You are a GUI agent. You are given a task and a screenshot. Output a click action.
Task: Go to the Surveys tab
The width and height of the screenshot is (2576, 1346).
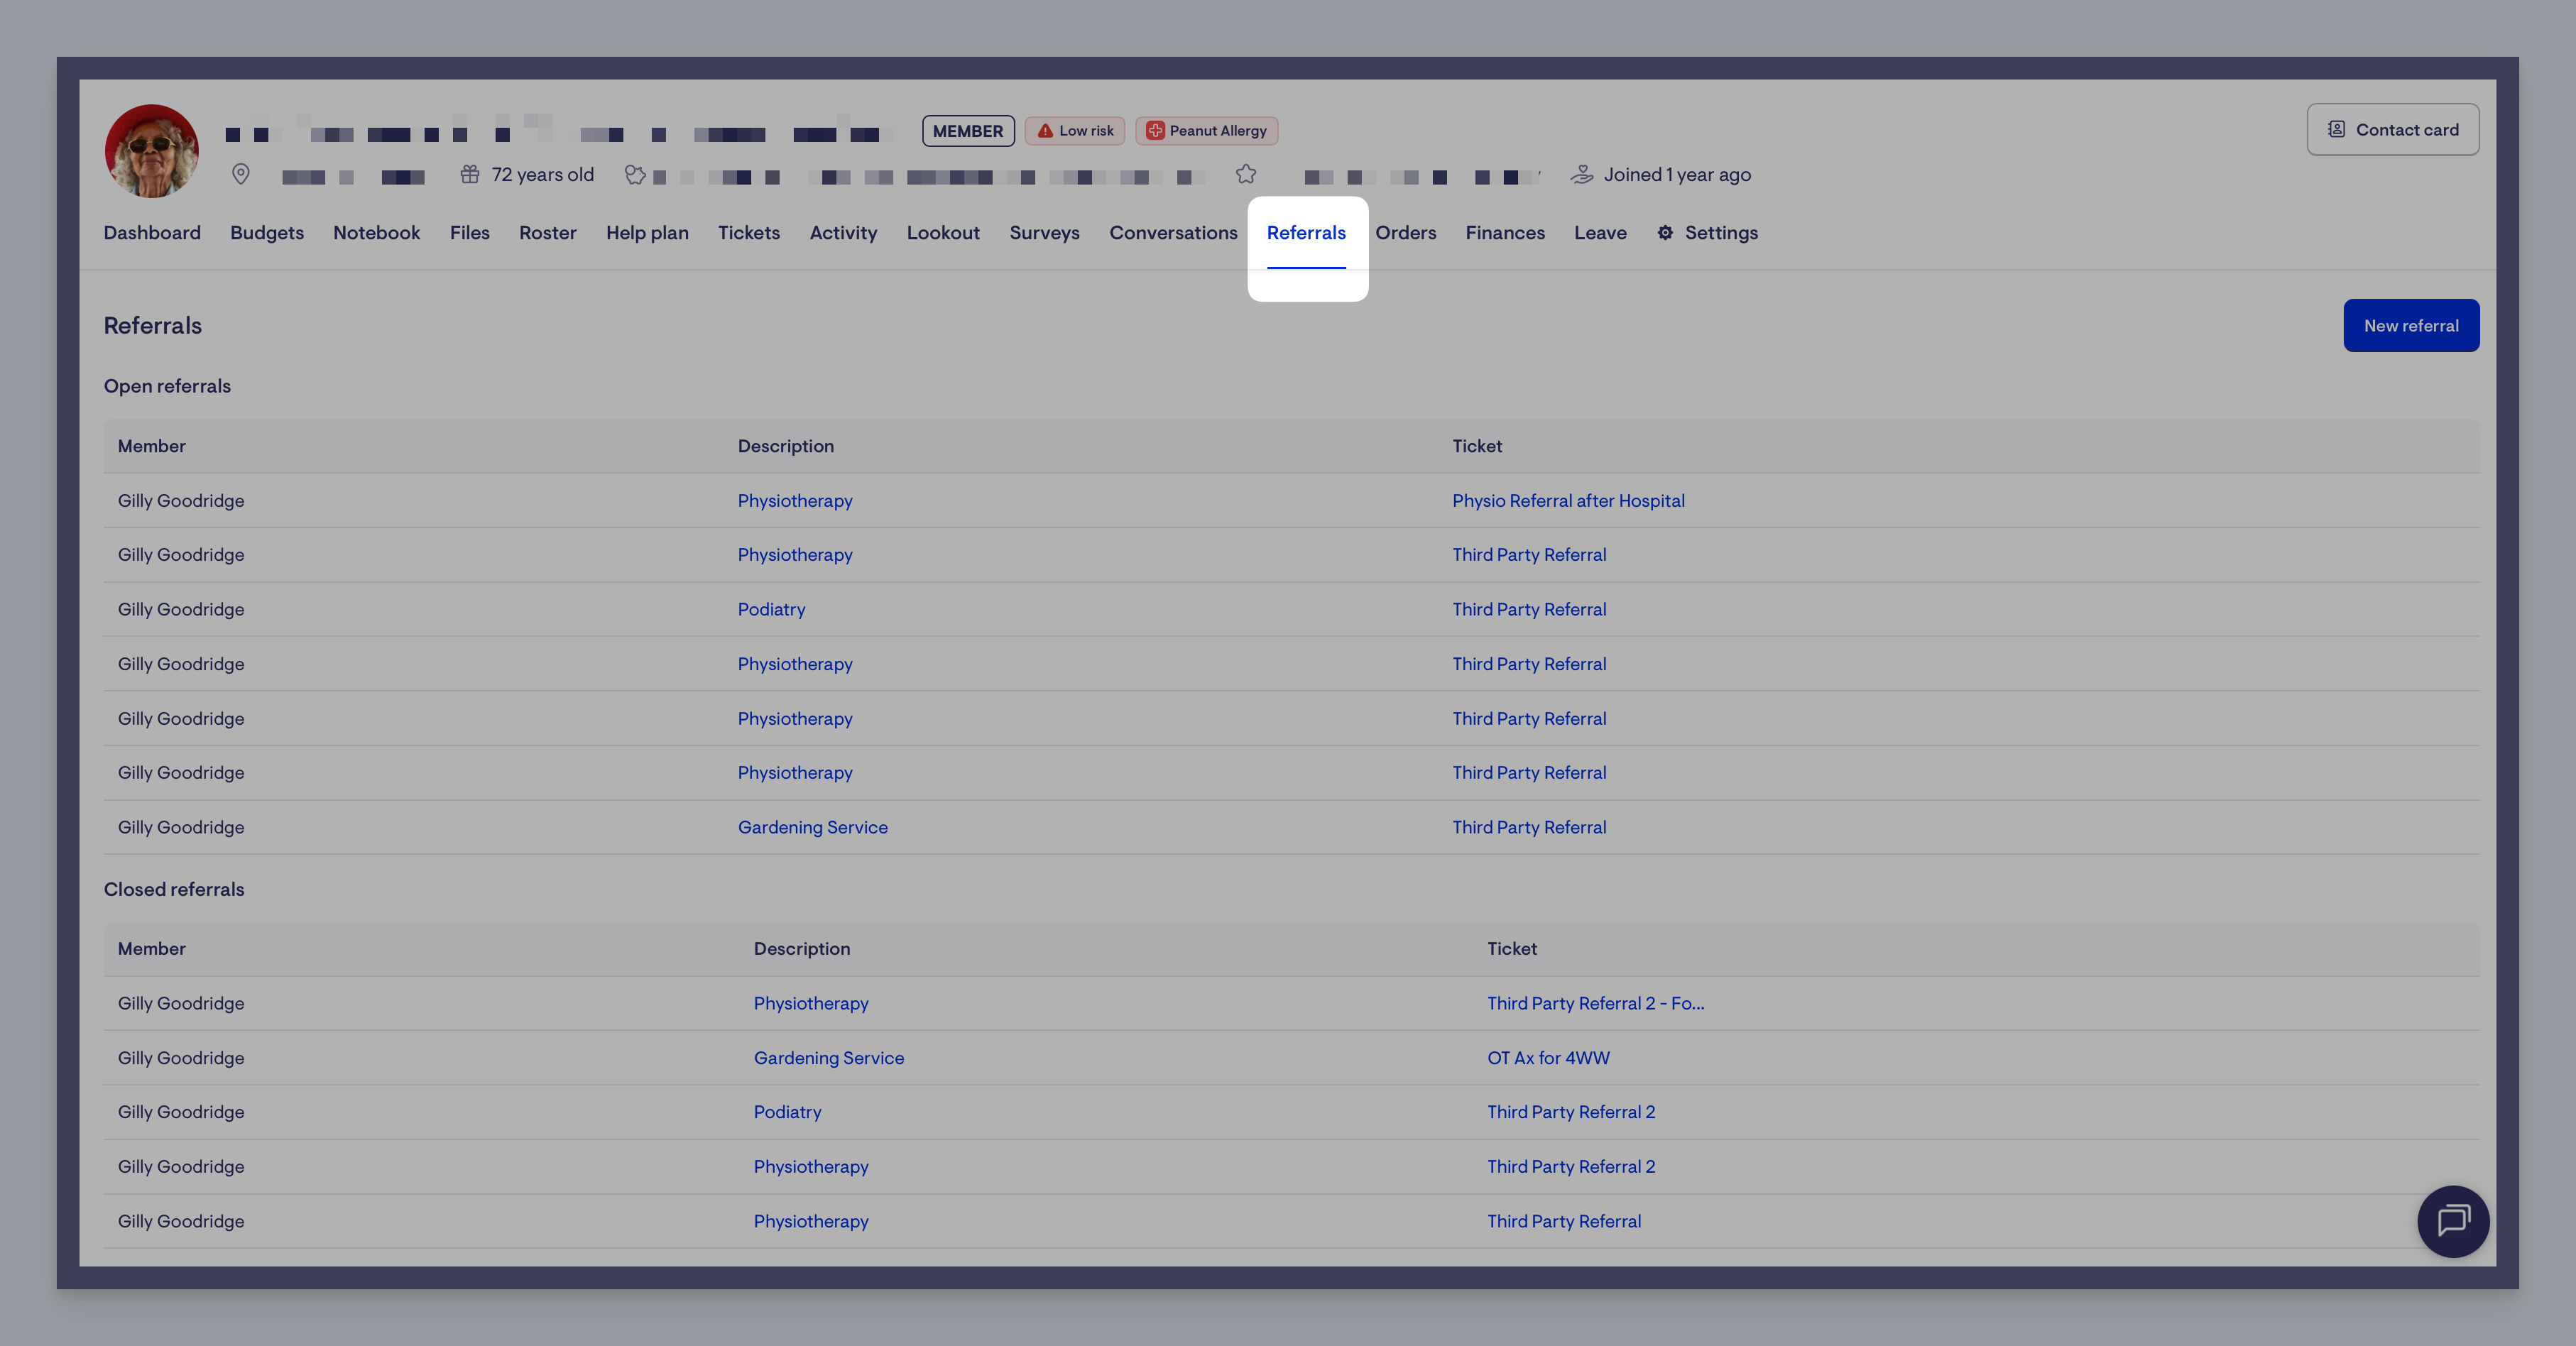tap(1044, 233)
